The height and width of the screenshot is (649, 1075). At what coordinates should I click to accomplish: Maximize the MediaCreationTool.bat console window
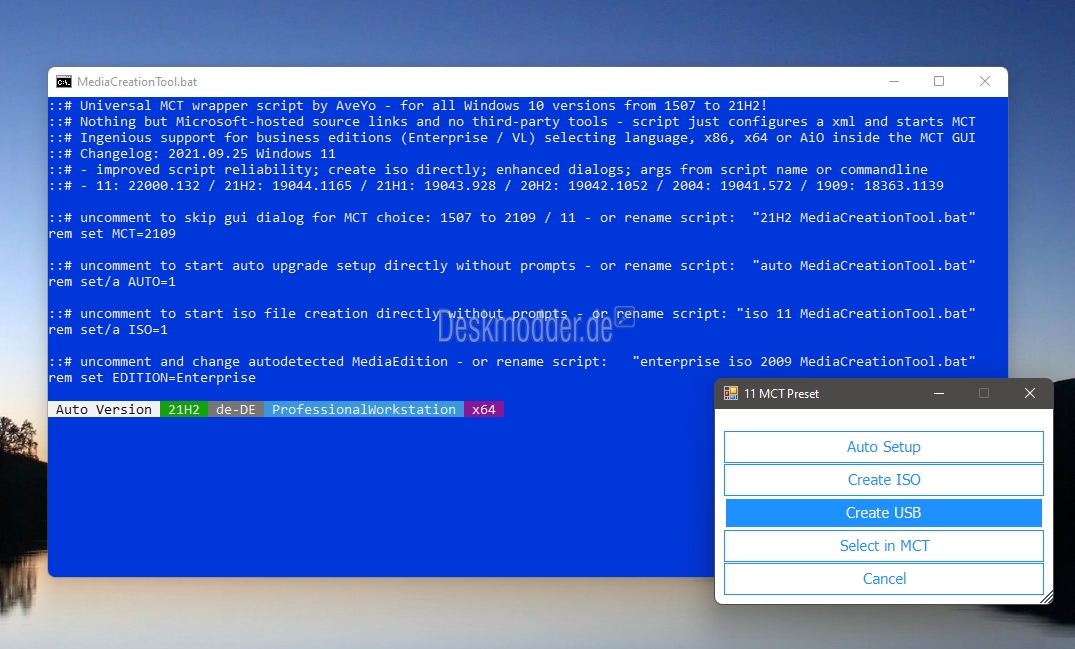(x=938, y=82)
